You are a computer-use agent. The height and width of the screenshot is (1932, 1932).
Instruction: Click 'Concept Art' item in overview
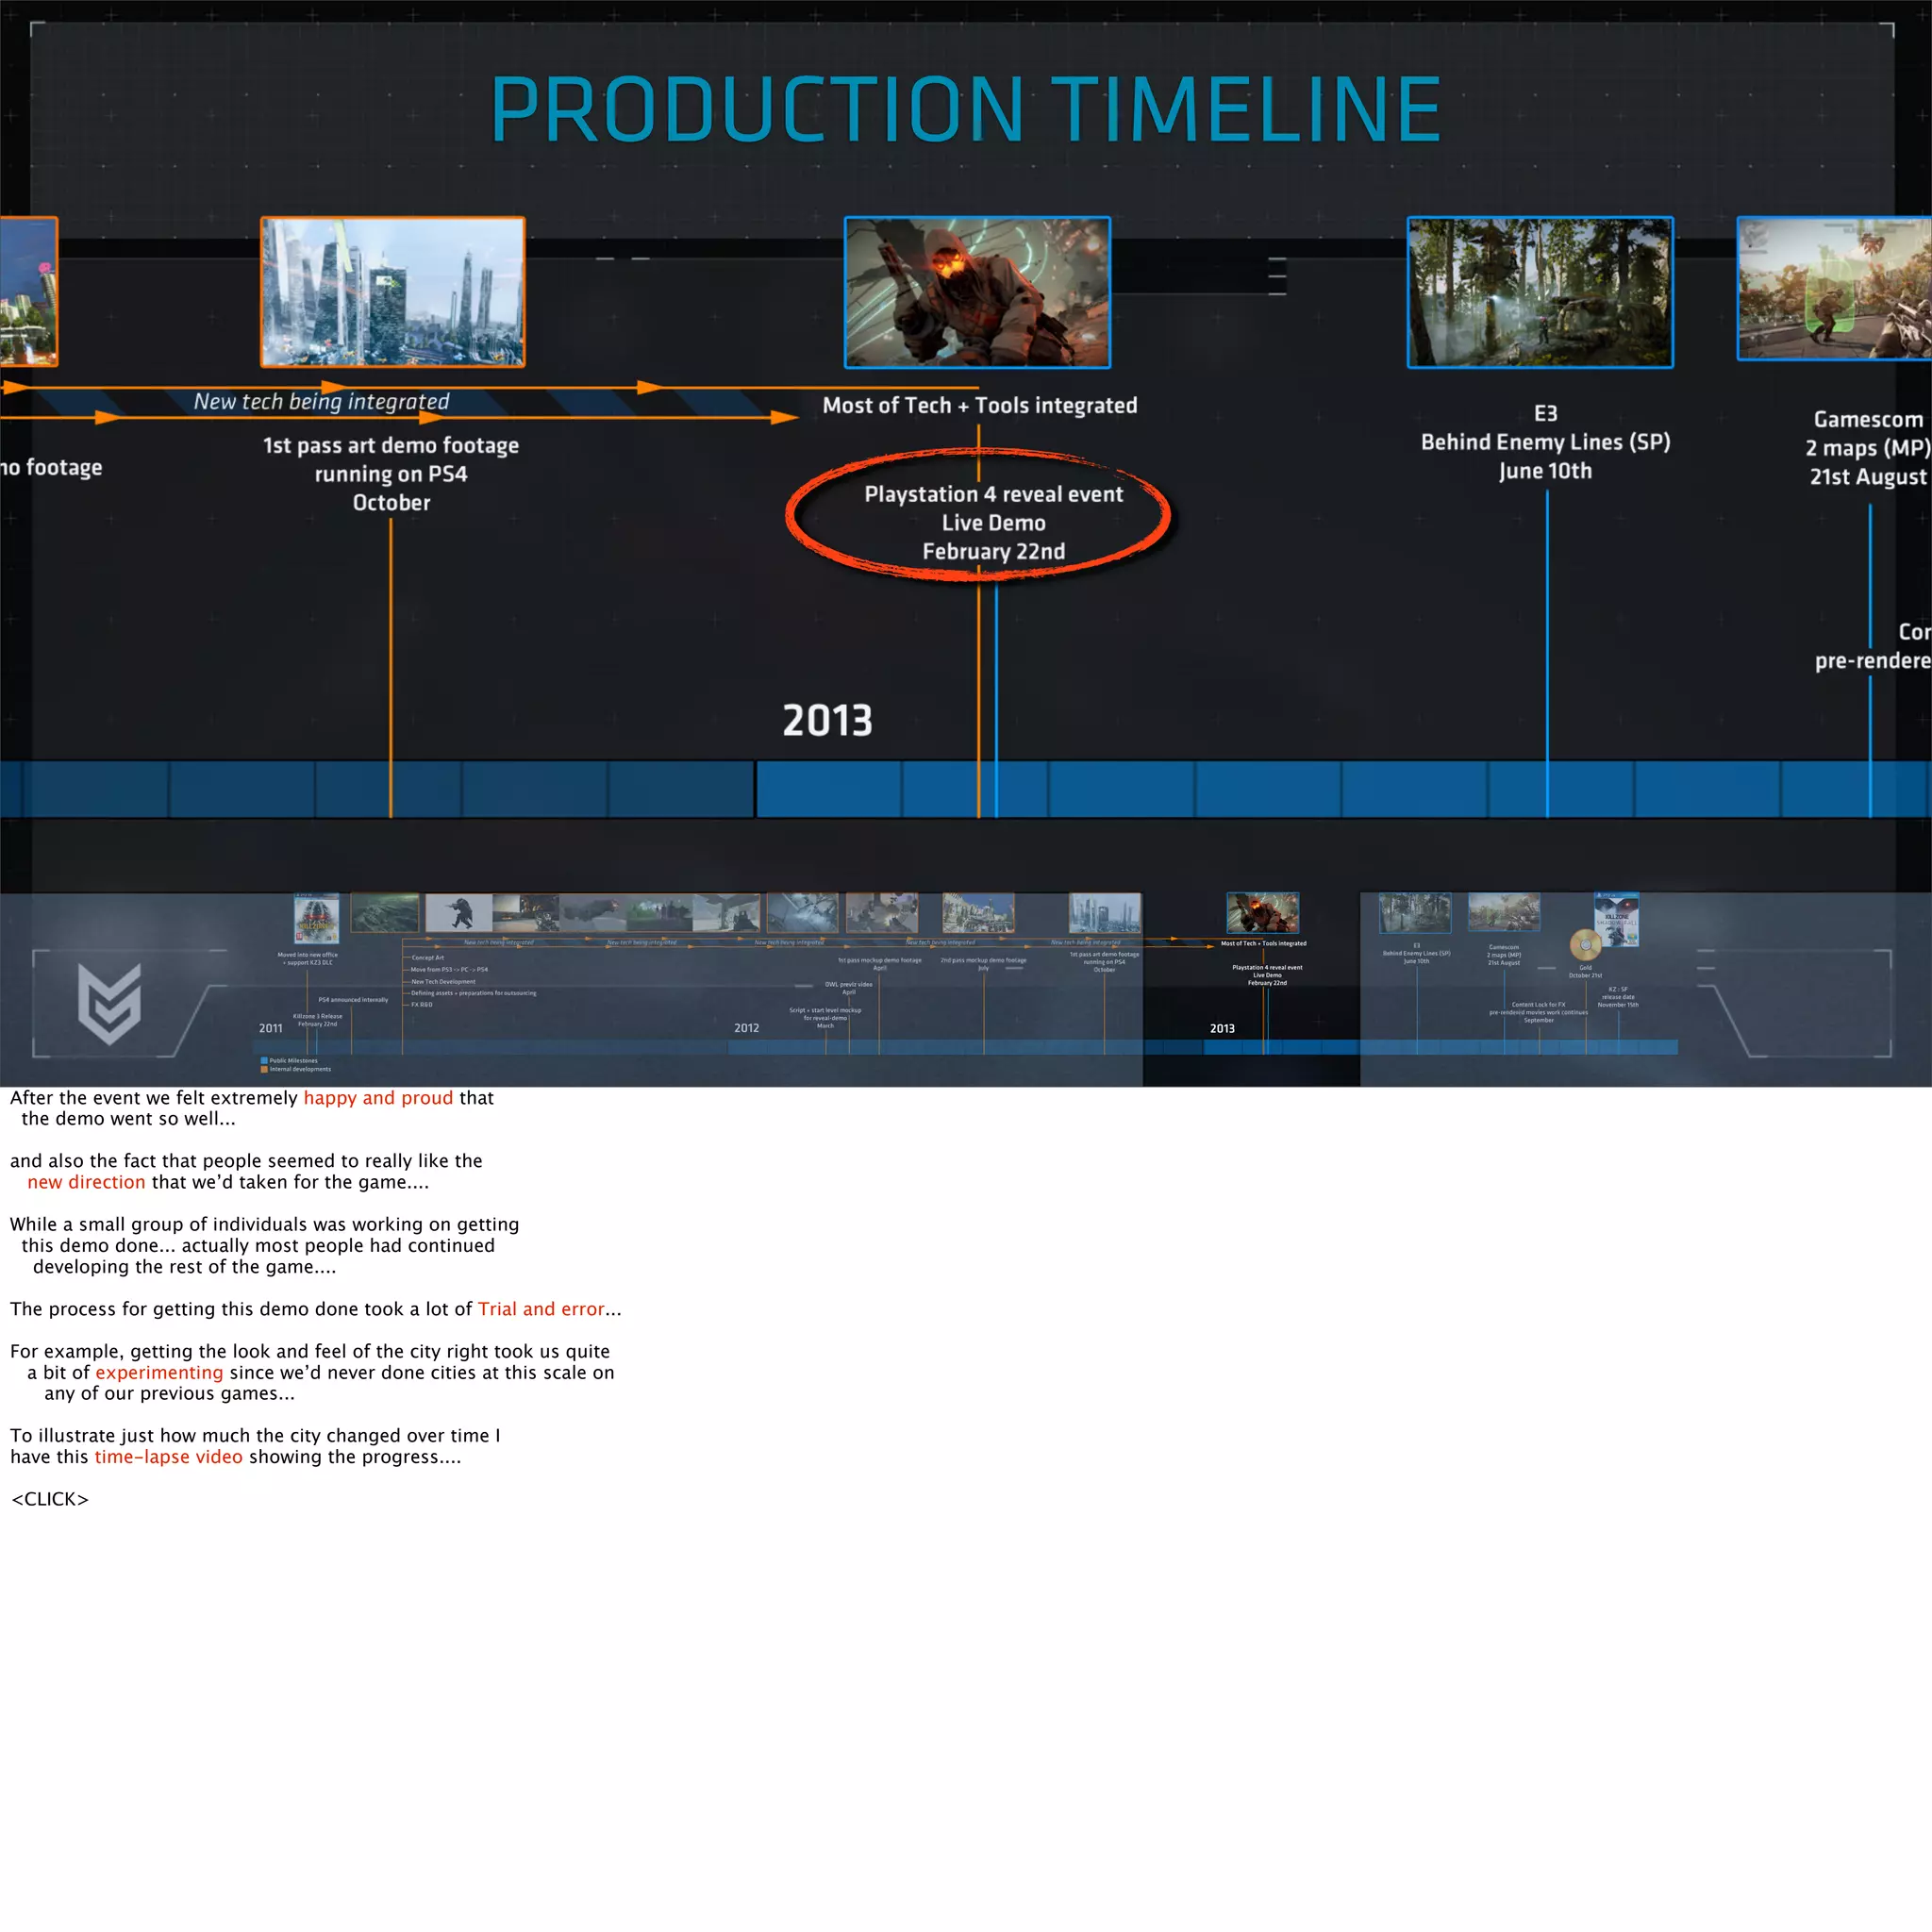(x=428, y=958)
